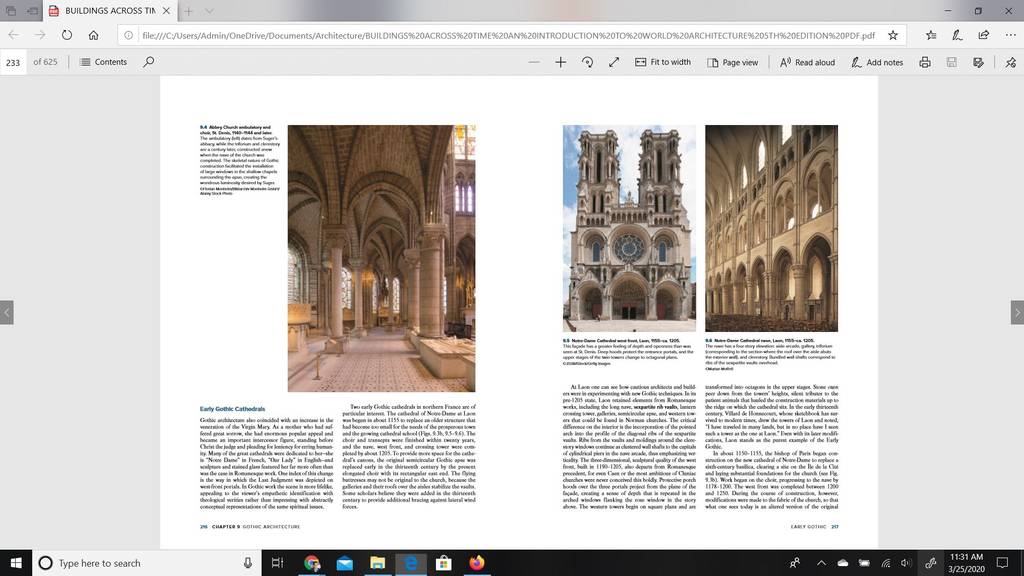This screenshot has width=1024, height=576.
Task: Open Task View
Action: 278,563
